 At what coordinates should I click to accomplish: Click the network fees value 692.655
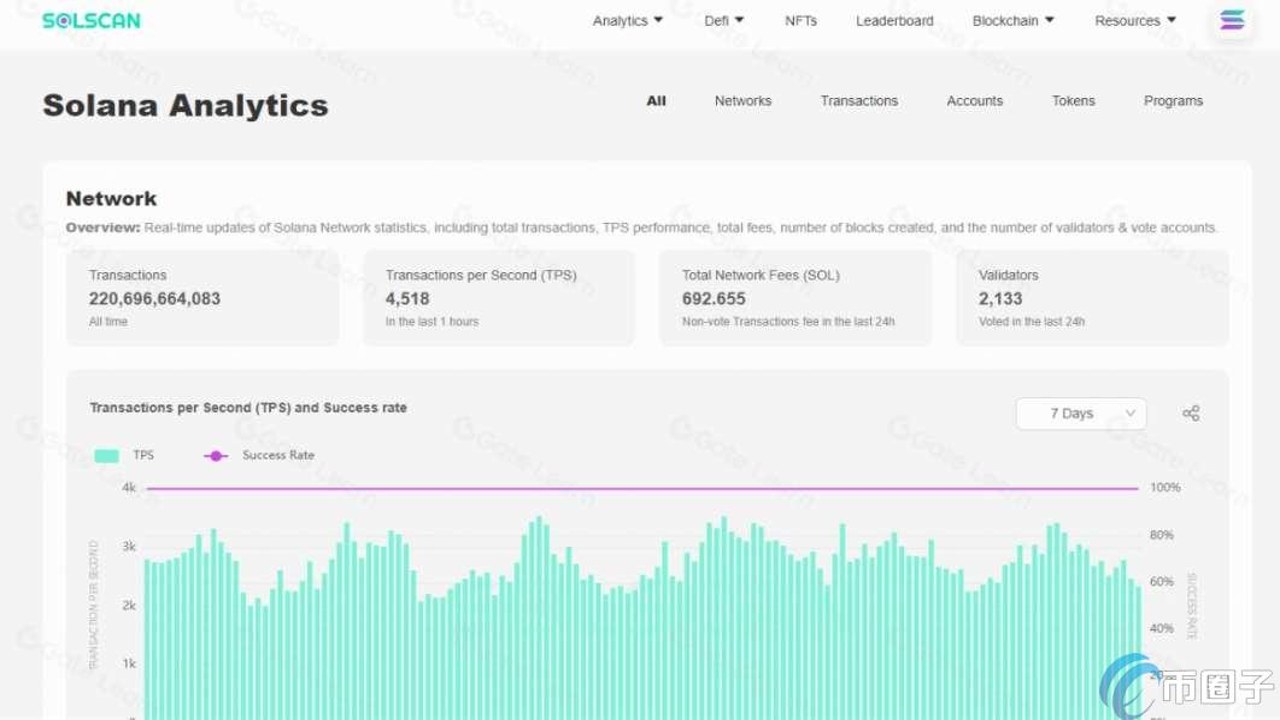(714, 298)
